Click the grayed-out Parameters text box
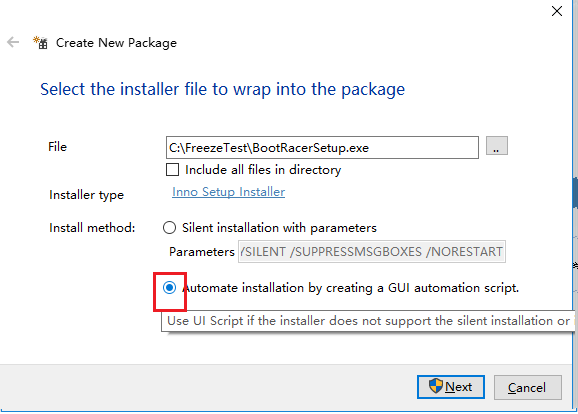Screen dimensions: 578x414 372,251
